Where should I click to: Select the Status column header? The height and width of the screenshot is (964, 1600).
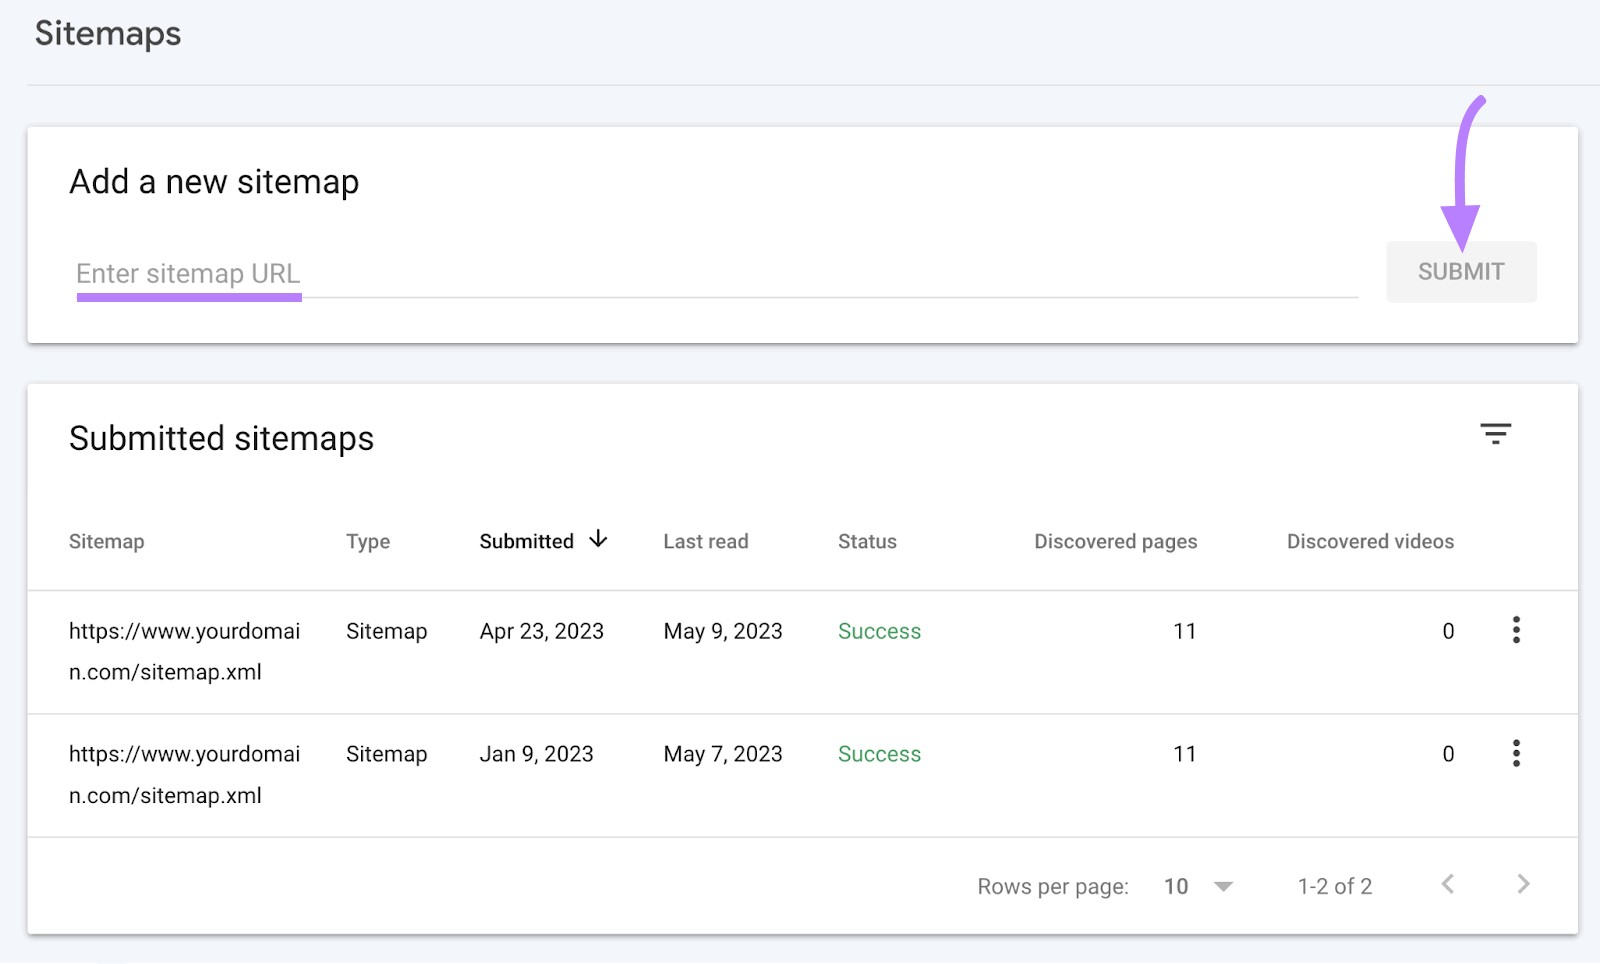coord(866,541)
